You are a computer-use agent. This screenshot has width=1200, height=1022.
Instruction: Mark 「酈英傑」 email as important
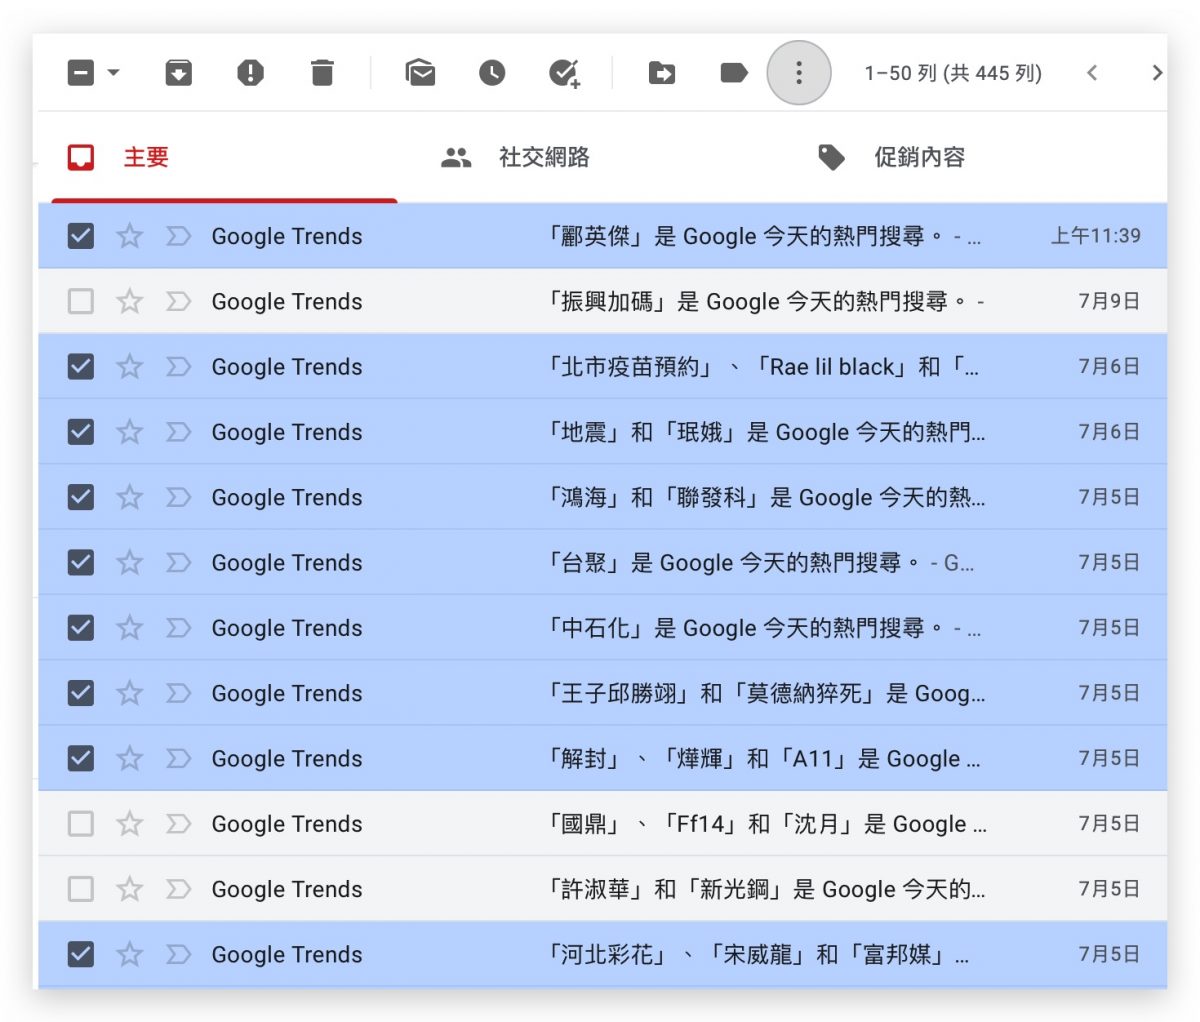178,236
